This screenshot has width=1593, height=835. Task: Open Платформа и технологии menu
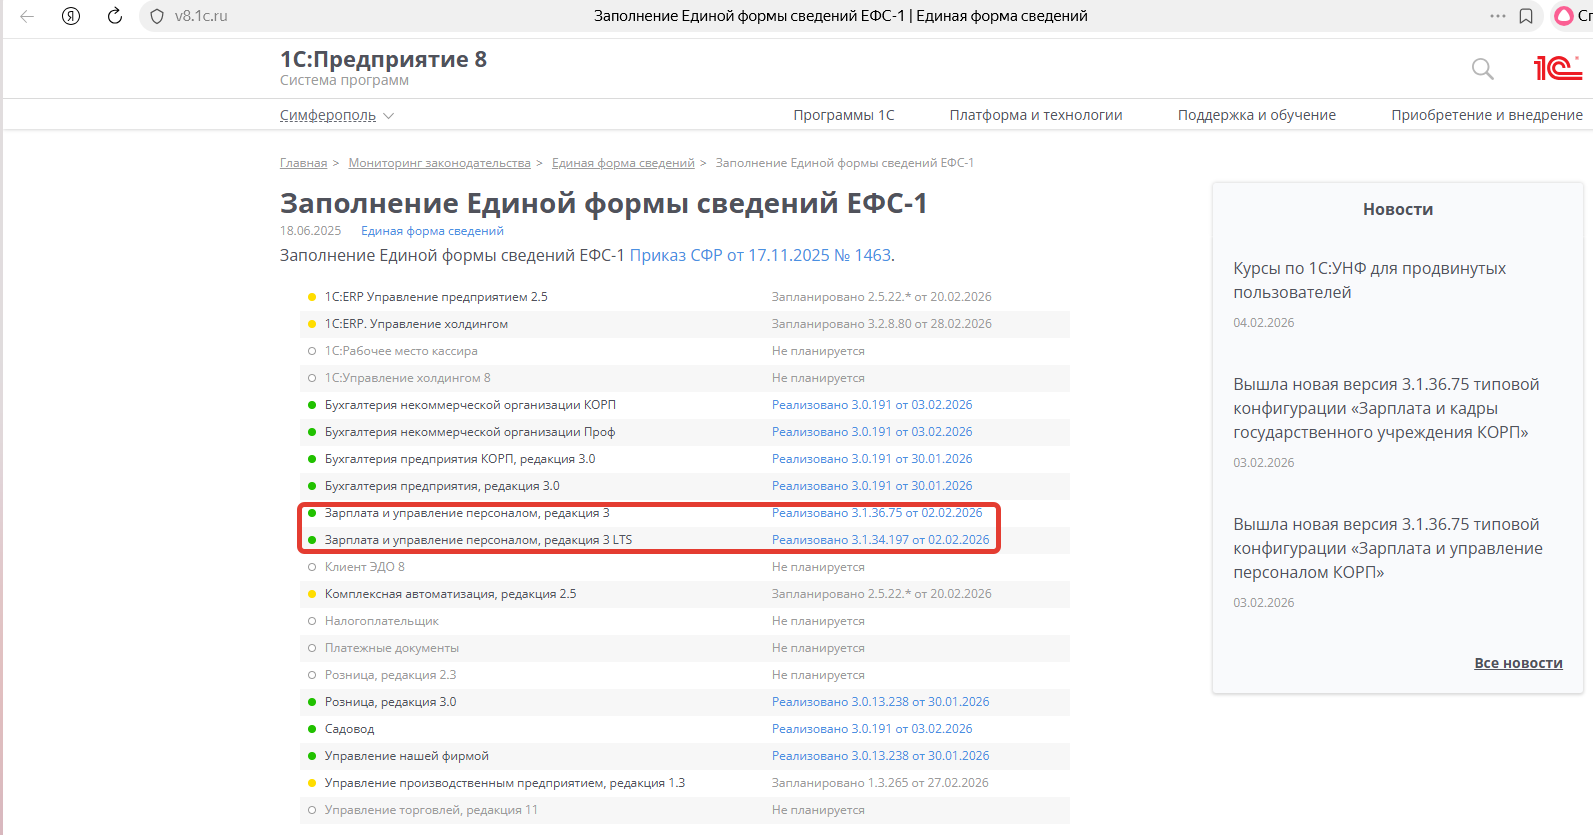[1035, 115]
